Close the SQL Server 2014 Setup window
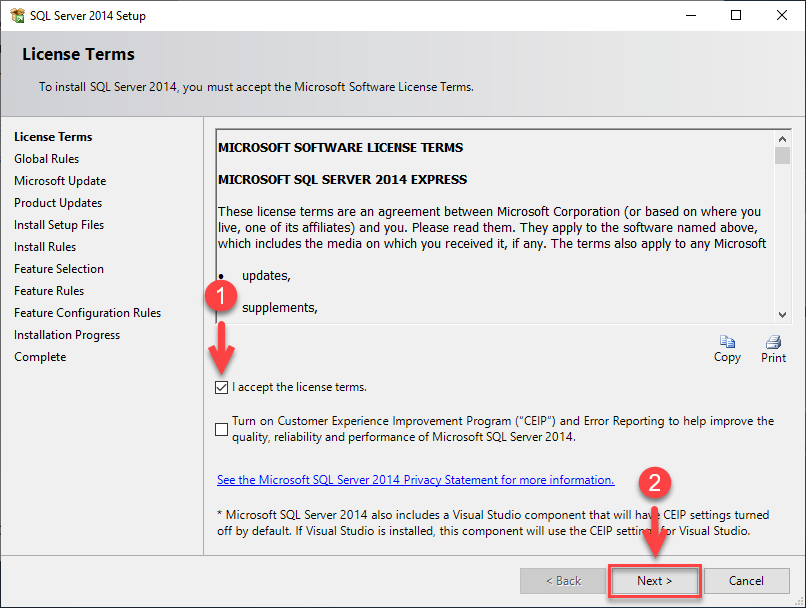The height and width of the screenshot is (608, 806). point(782,15)
